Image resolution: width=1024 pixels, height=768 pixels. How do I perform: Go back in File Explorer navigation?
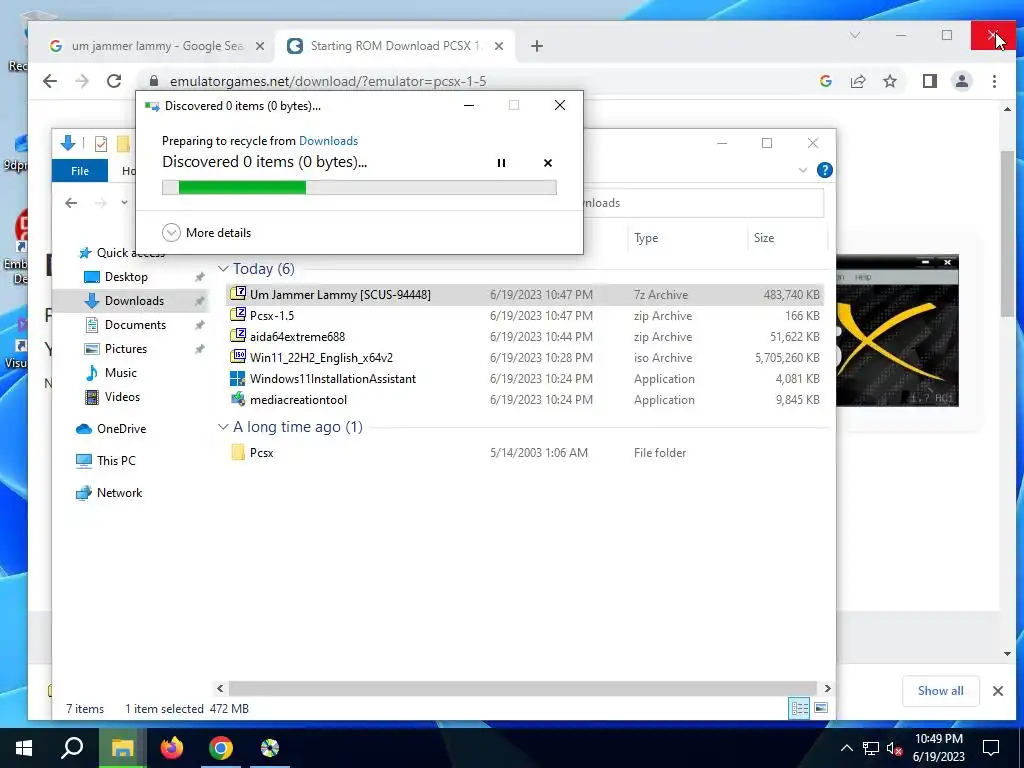pos(71,203)
